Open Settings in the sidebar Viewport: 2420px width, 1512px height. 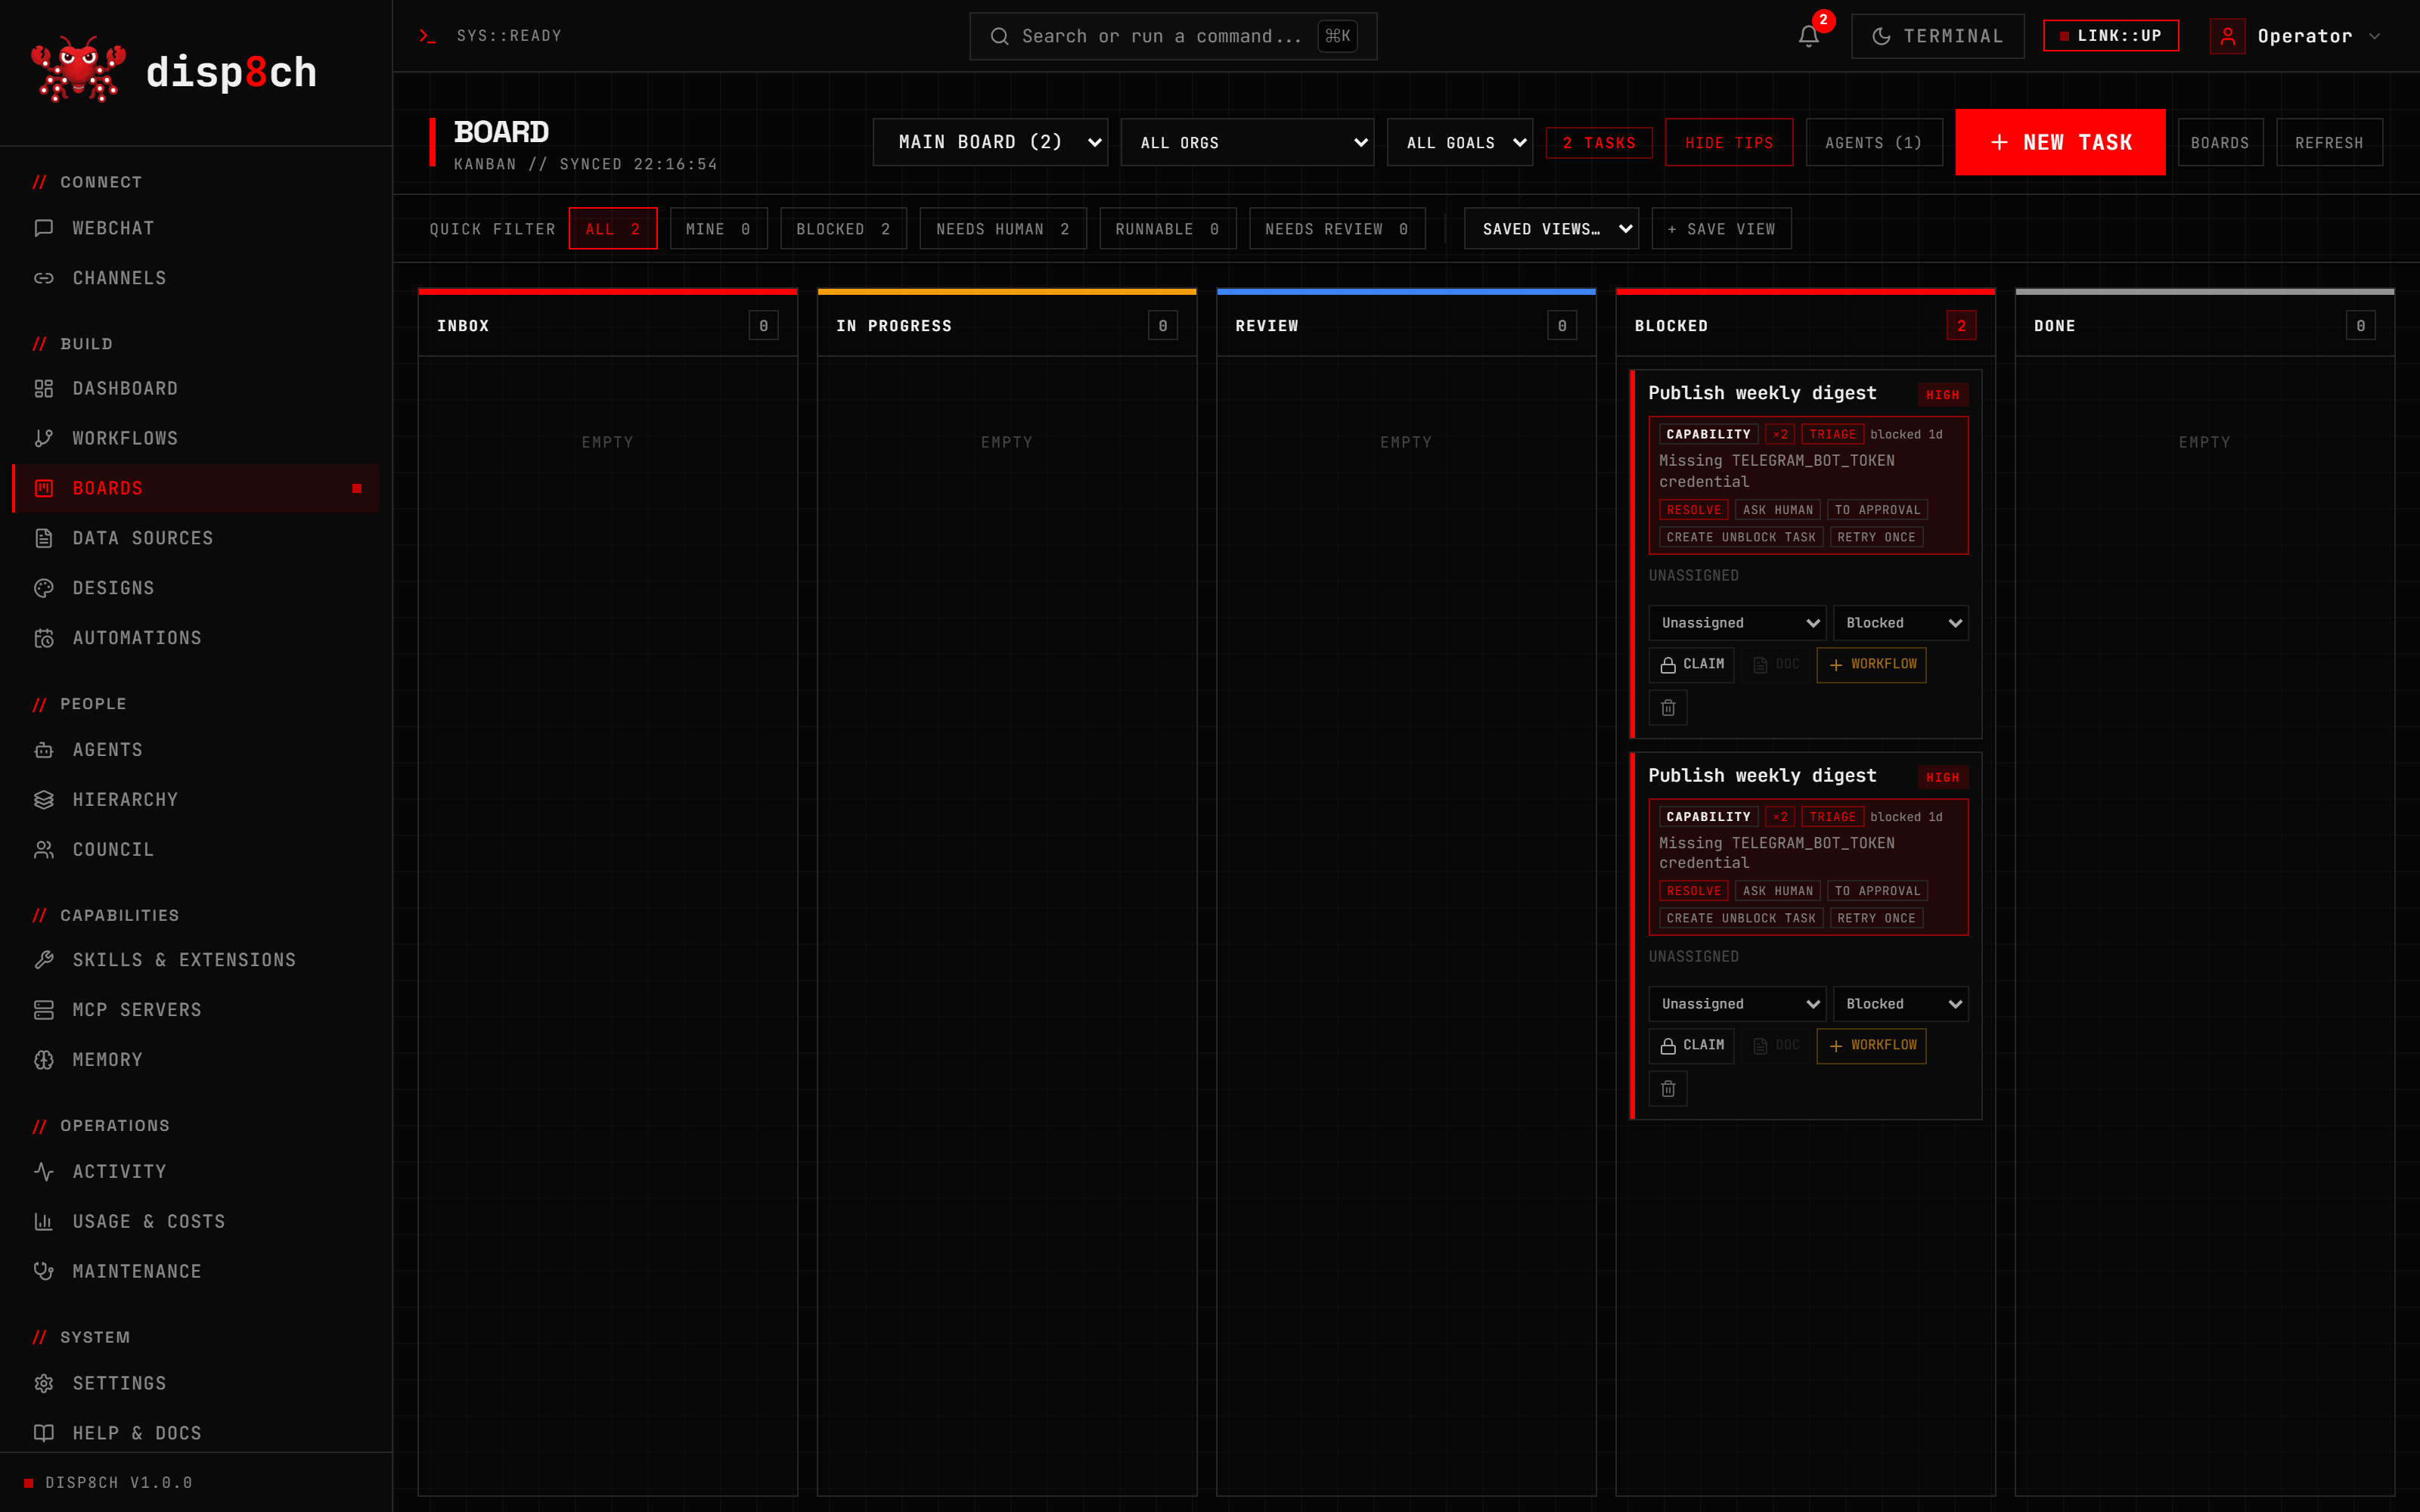tap(196, 1384)
